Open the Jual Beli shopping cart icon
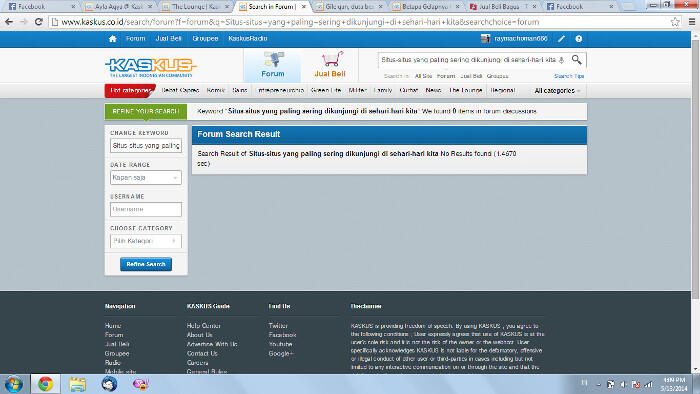Image resolution: width=700 pixels, height=394 pixels. tap(330, 65)
